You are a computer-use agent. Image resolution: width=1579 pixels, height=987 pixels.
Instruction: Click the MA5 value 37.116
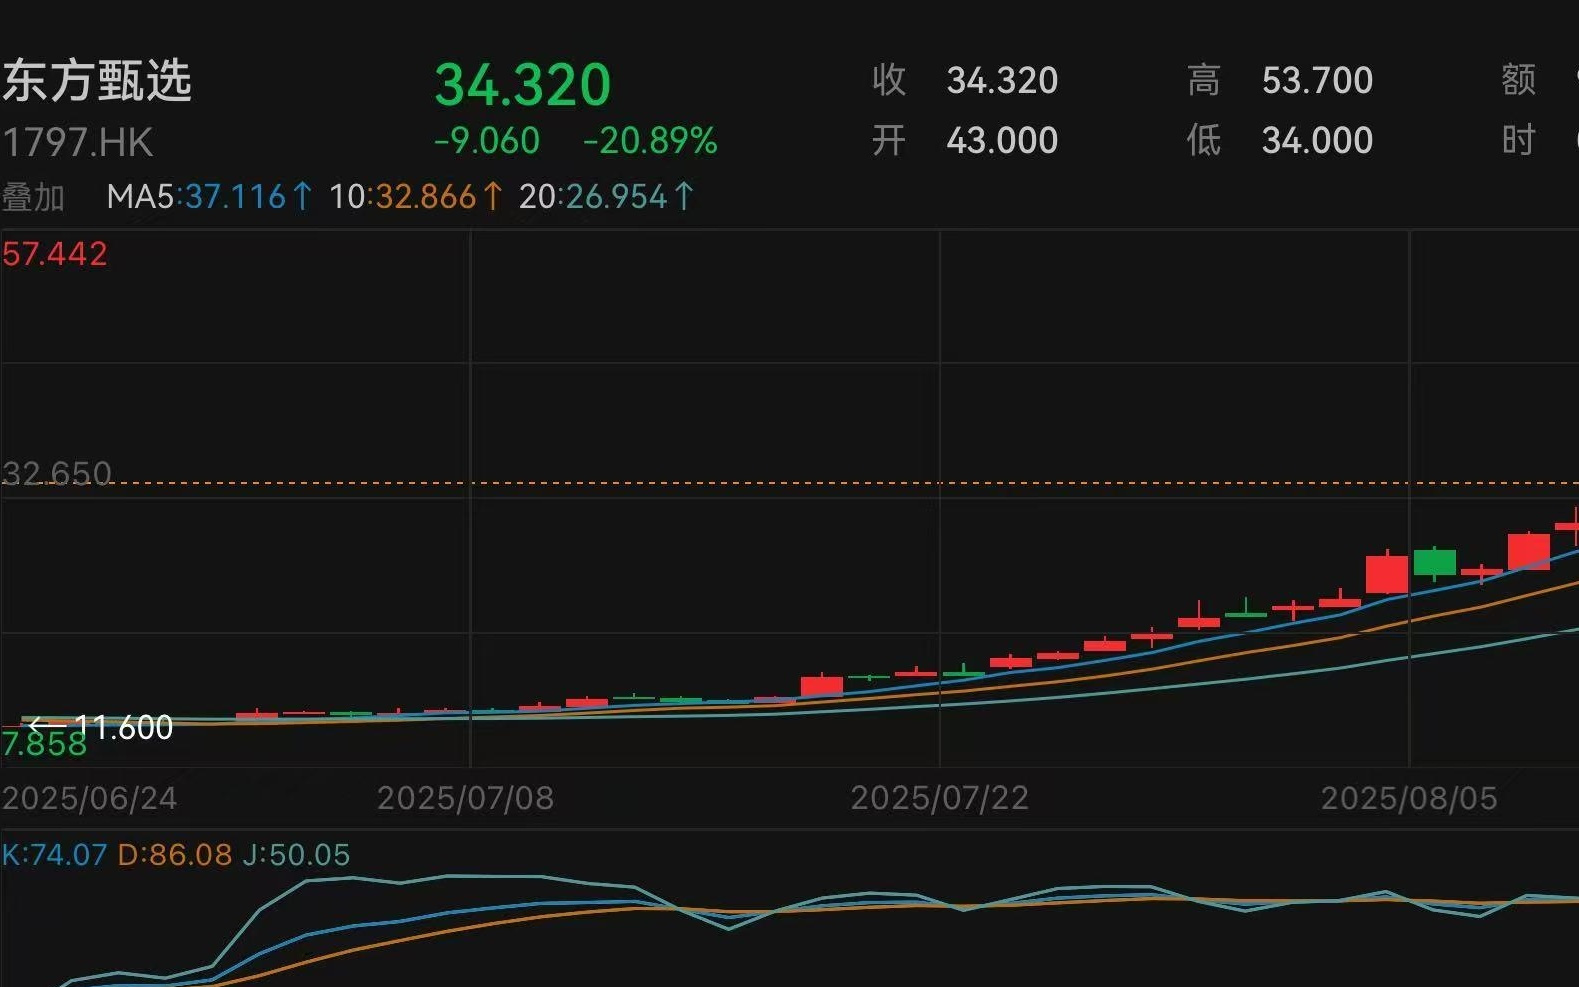(x=236, y=197)
